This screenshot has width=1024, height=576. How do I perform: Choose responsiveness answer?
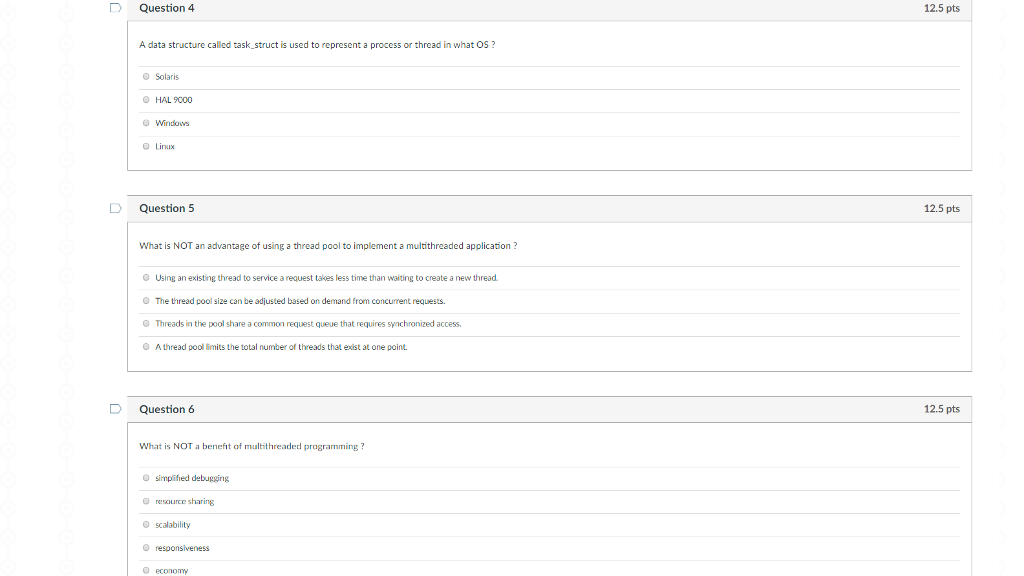click(146, 548)
